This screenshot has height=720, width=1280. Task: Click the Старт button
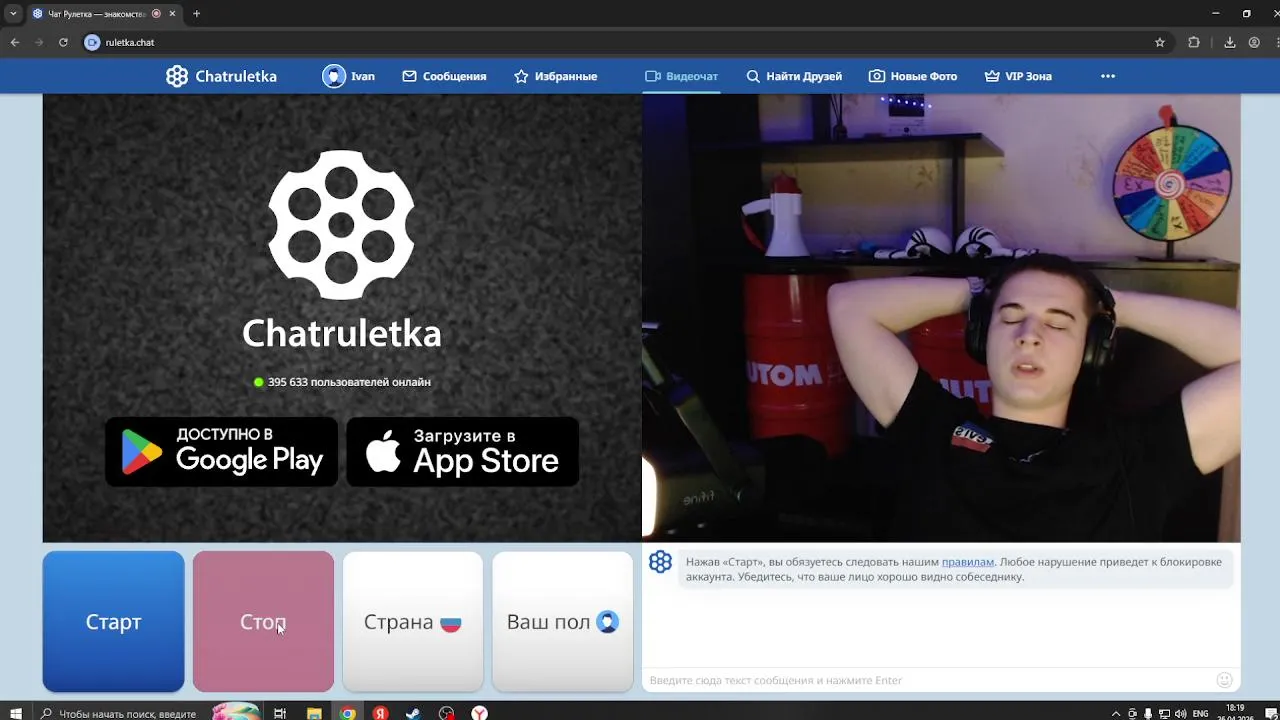point(113,621)
